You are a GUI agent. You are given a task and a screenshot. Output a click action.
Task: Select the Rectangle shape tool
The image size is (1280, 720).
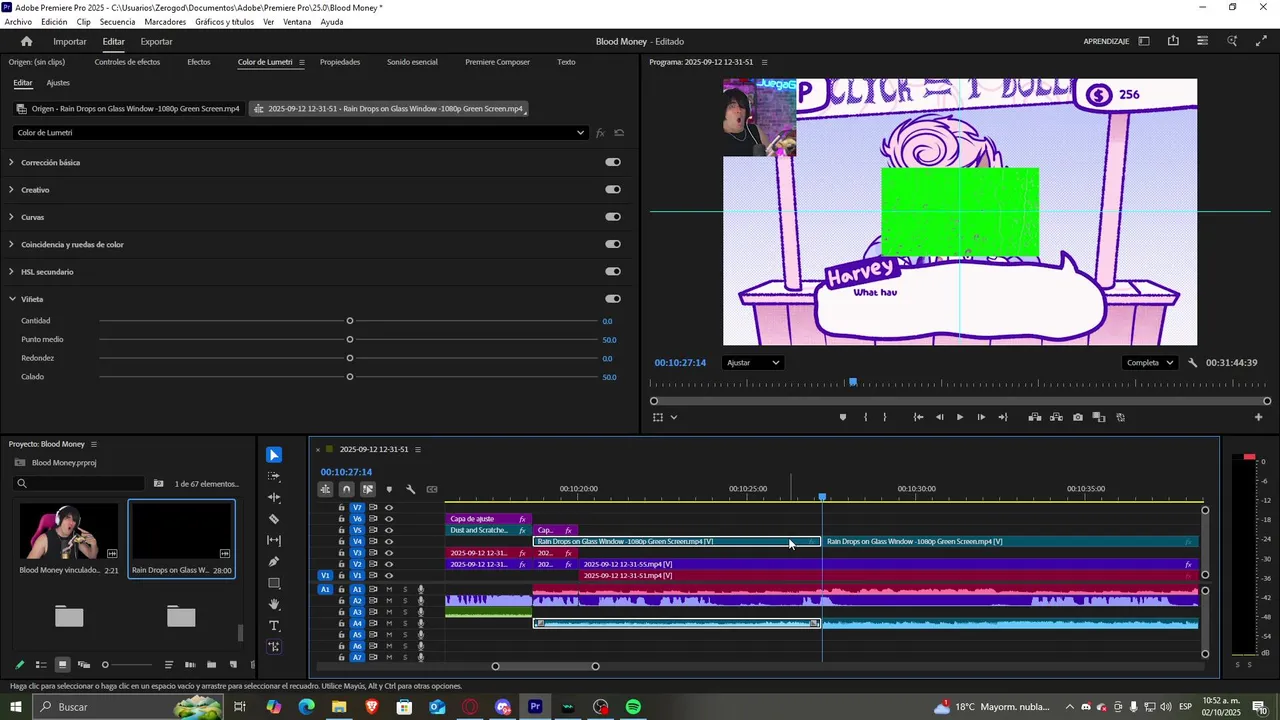click(274, 583)
